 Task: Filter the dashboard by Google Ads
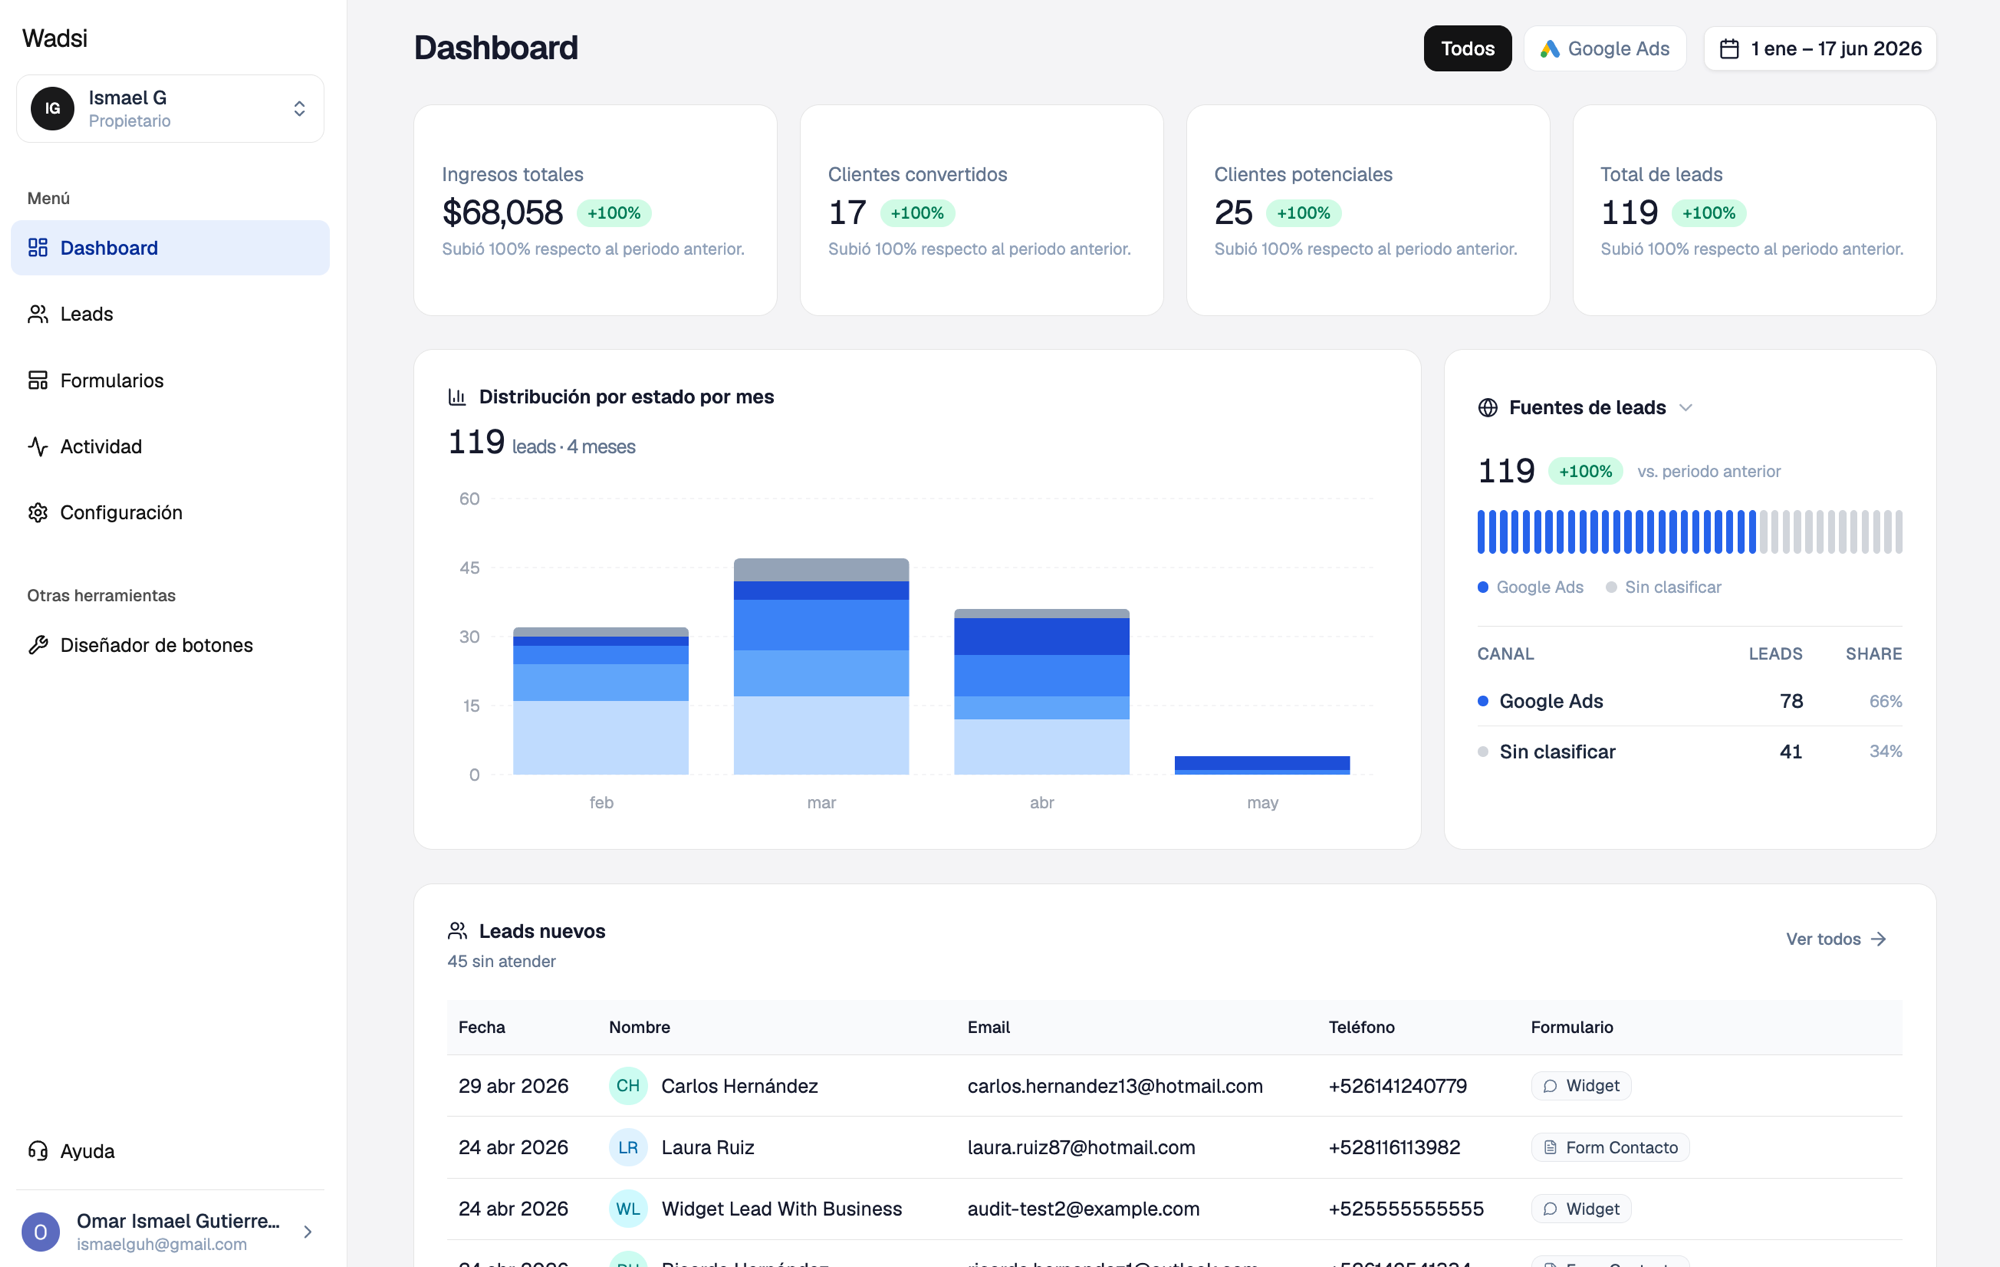(1605, 49)
